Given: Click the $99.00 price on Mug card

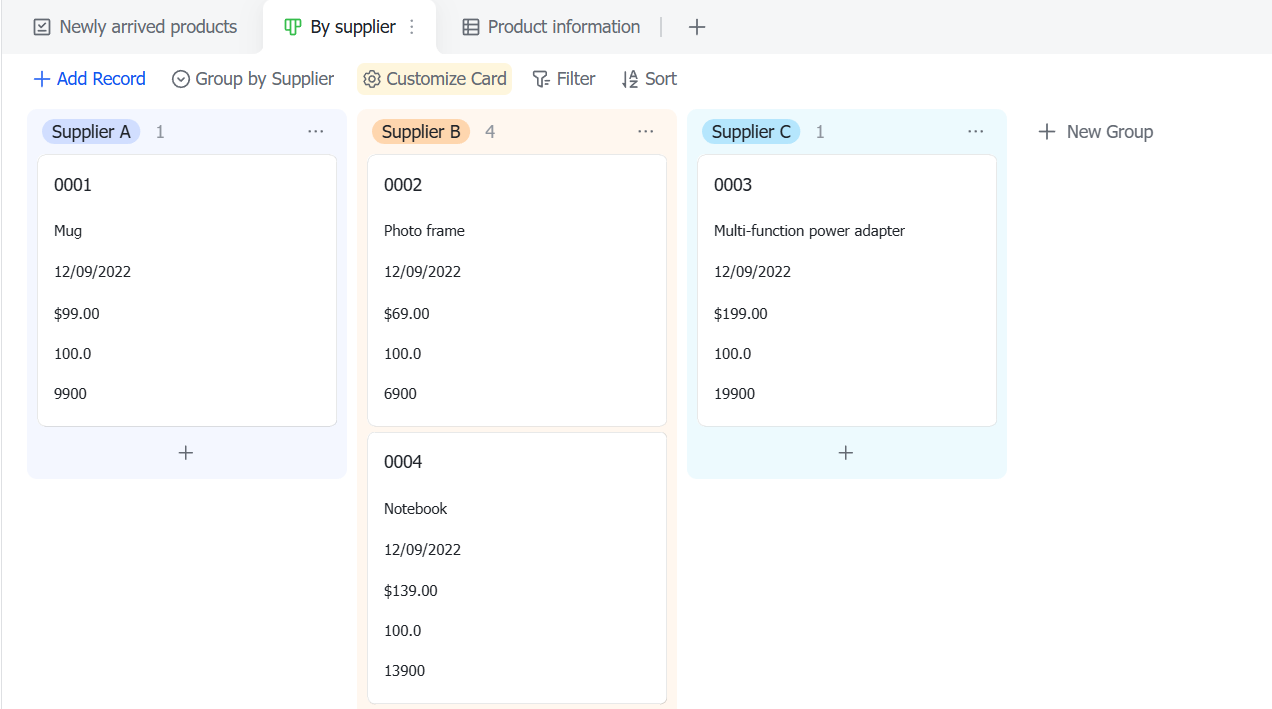Looking at the screenshot, I should pos(77,314).
